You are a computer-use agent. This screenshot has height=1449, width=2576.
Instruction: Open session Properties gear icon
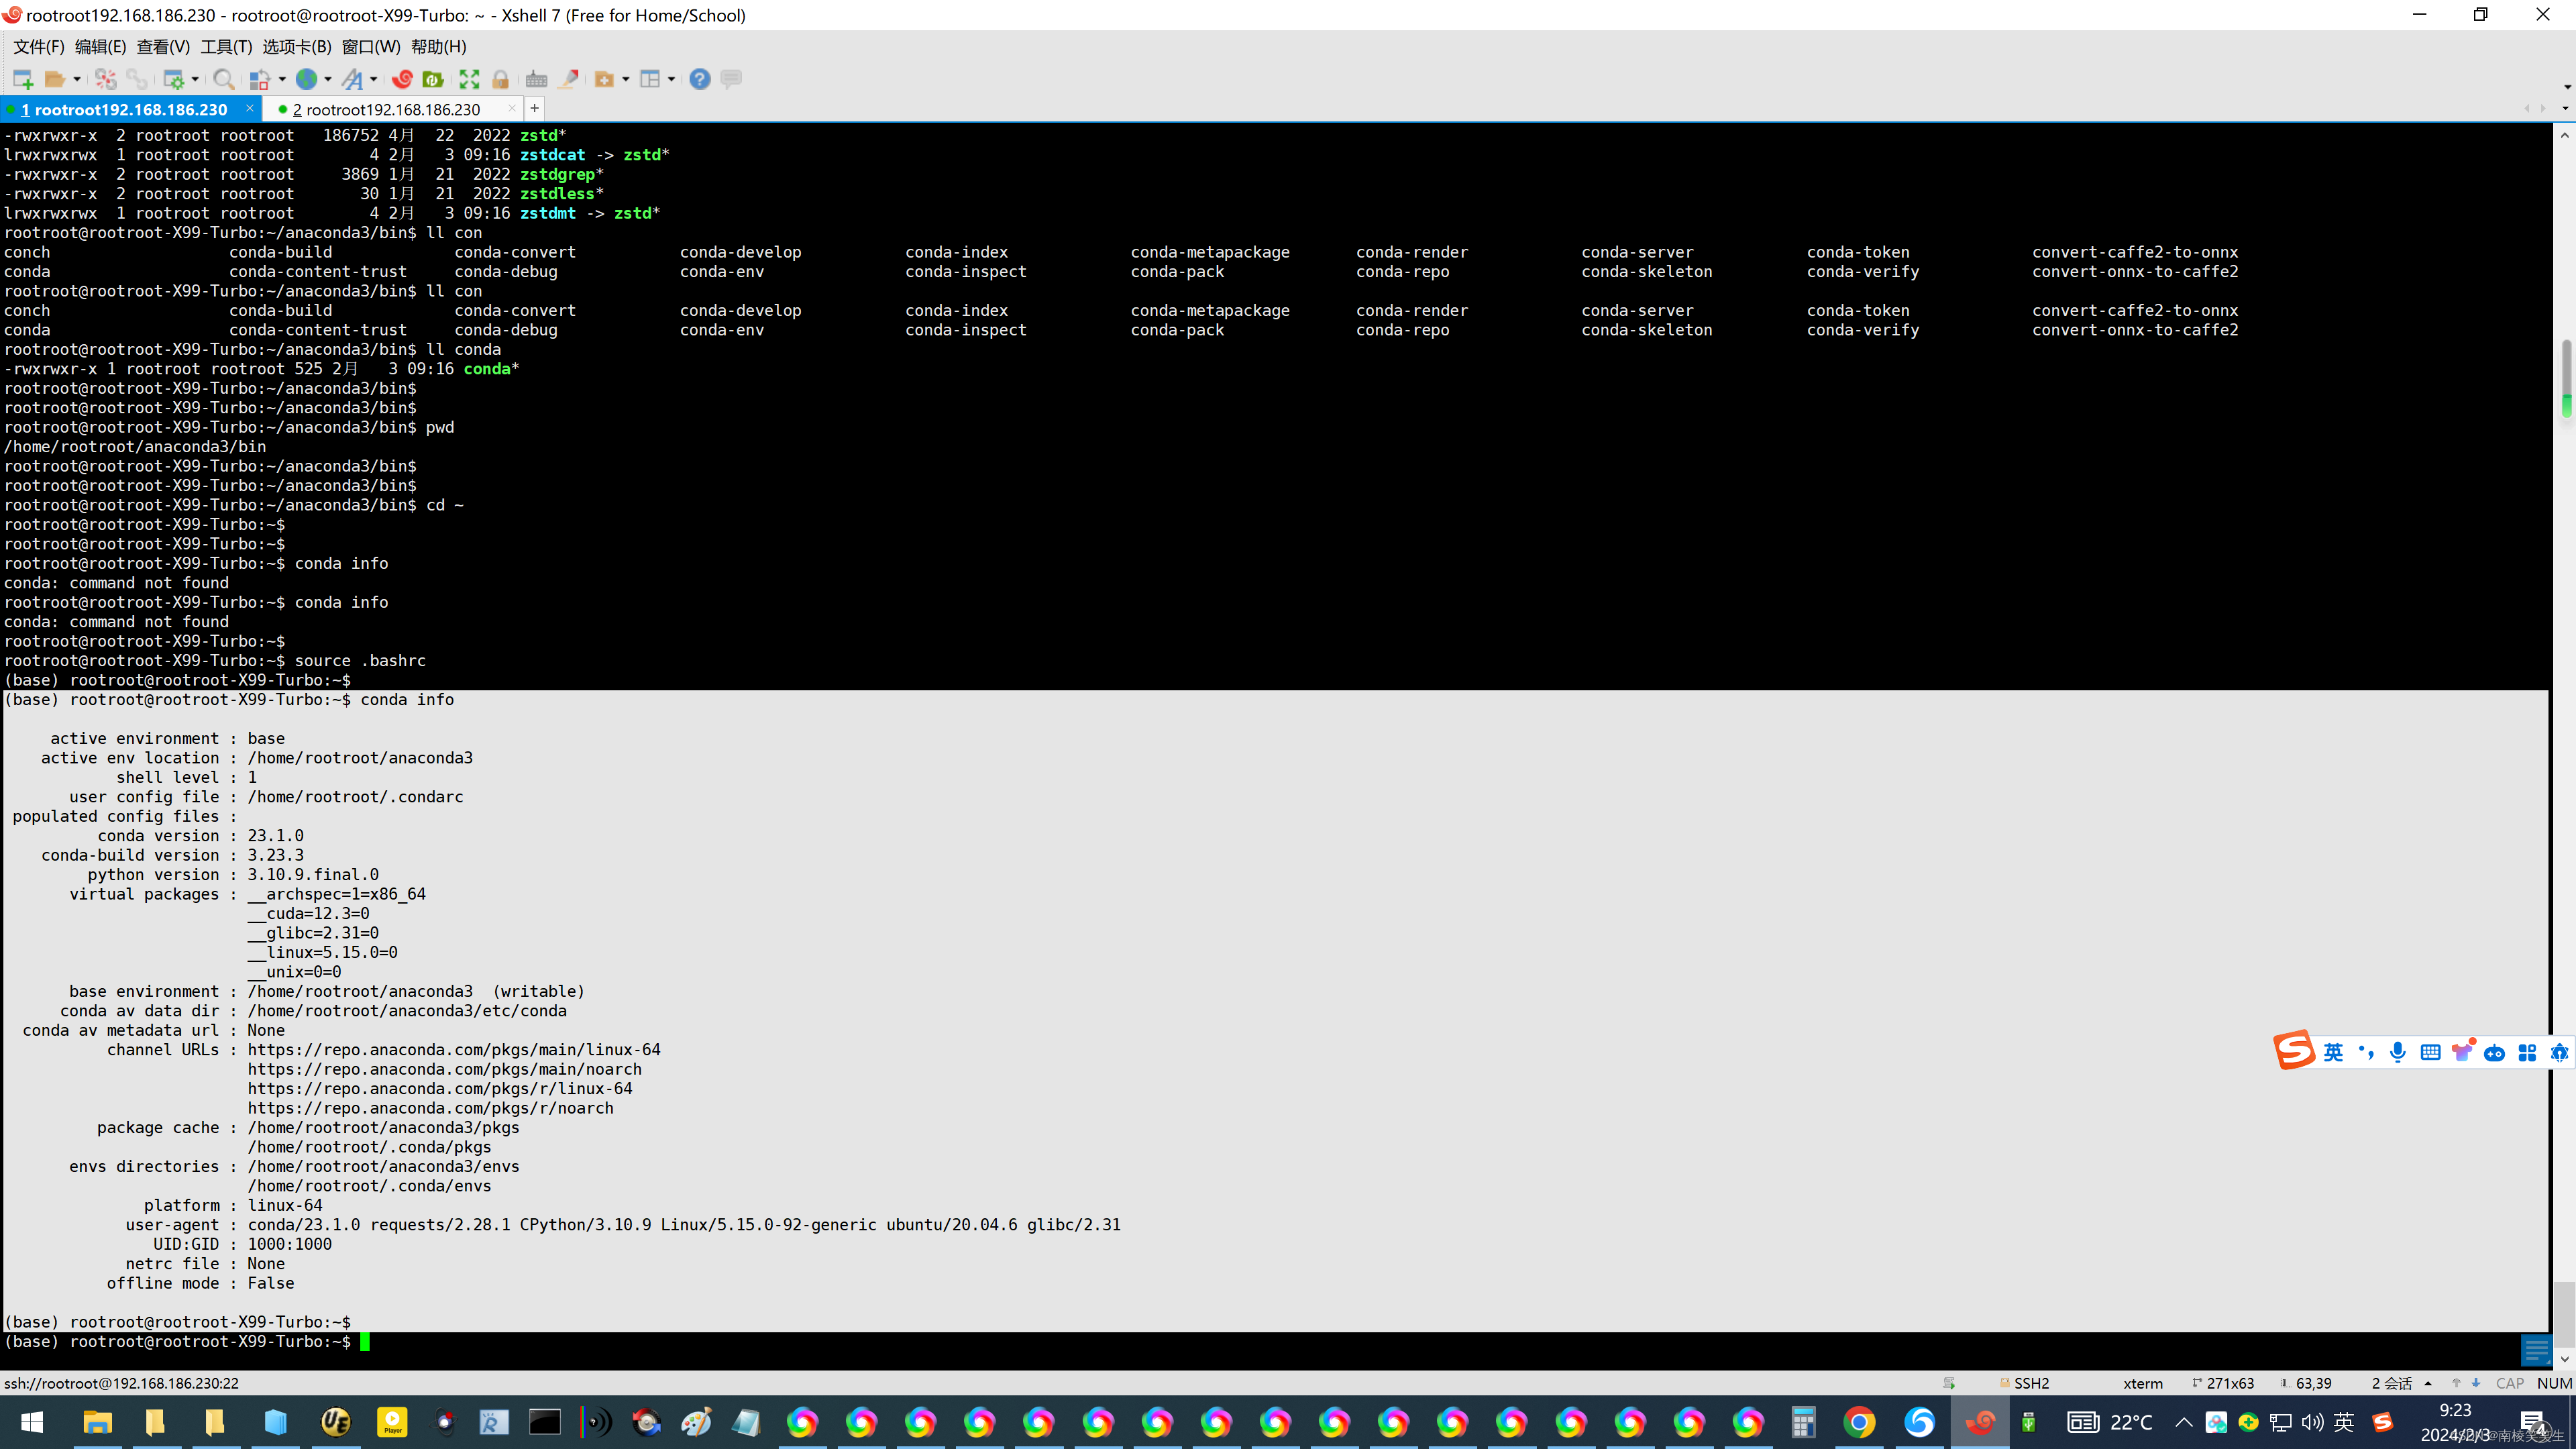pos(174,79)
